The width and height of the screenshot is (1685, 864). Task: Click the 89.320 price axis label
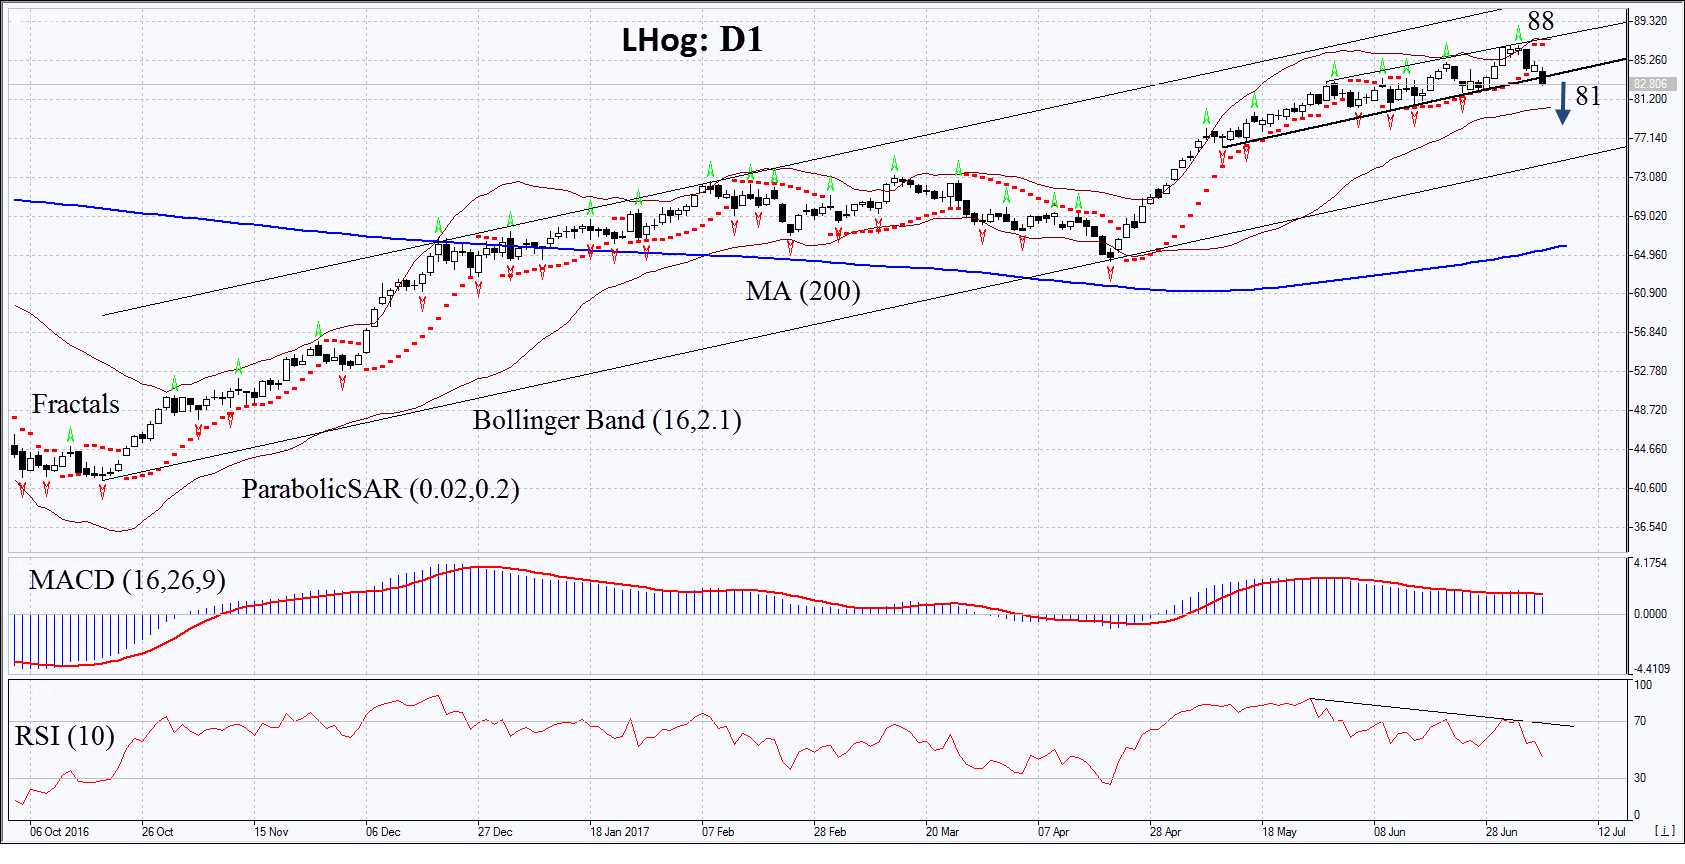(x=1650, y=21)
